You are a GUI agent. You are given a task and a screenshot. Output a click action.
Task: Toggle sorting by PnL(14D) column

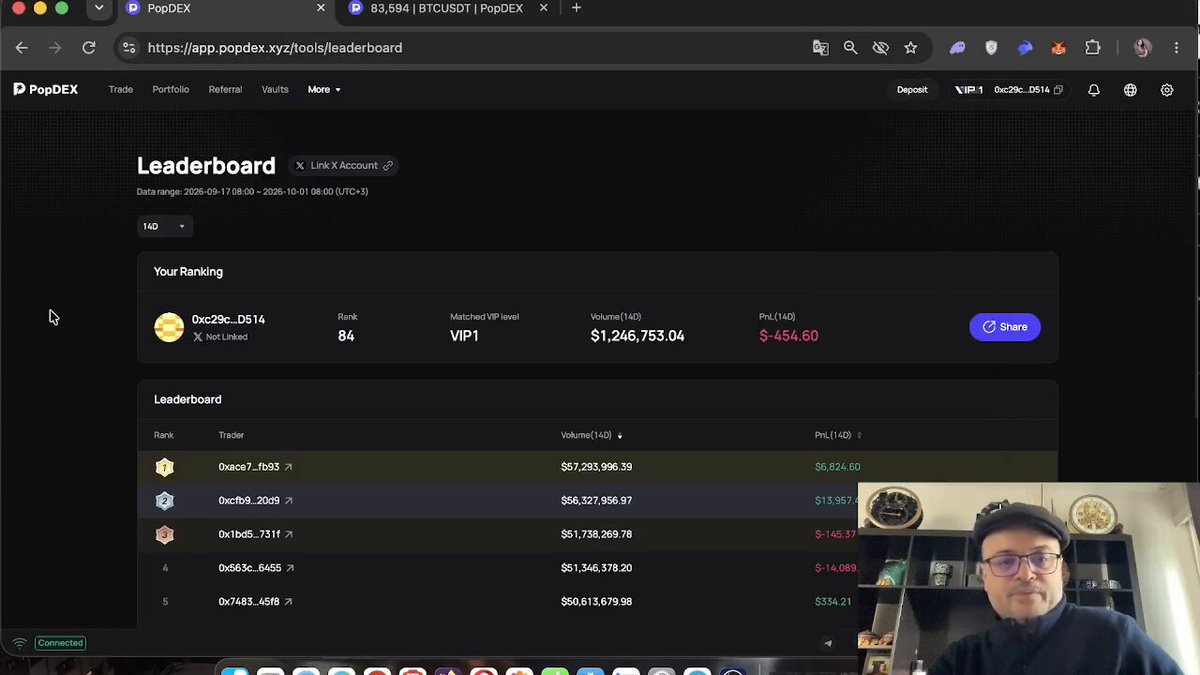[x=838, y=435]
